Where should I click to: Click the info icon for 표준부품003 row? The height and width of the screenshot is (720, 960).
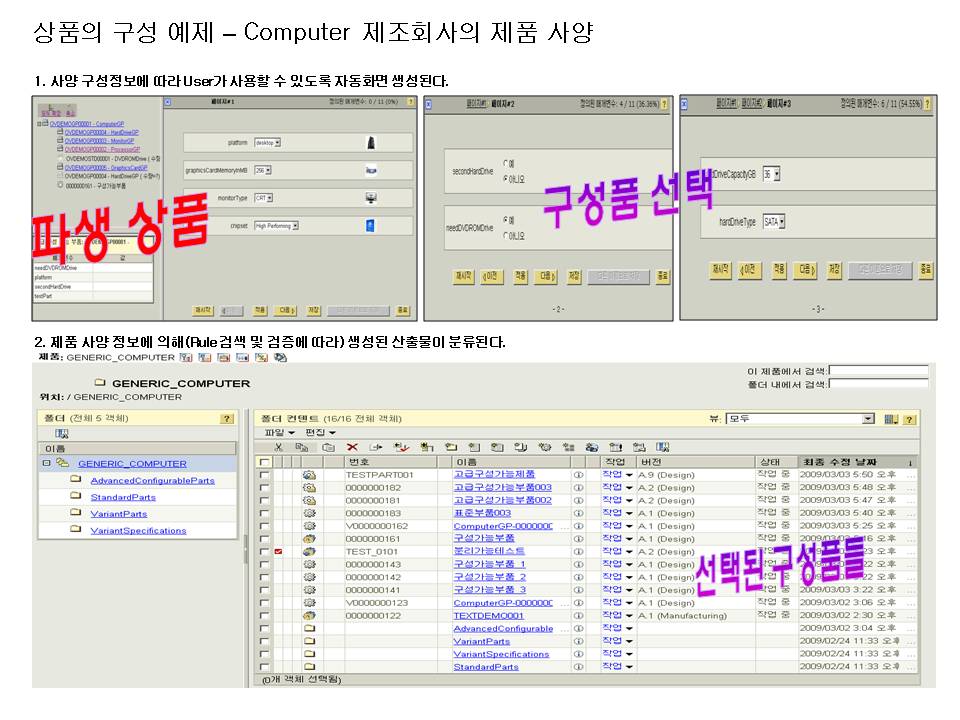pyautogui.click(x=578, y=513)
